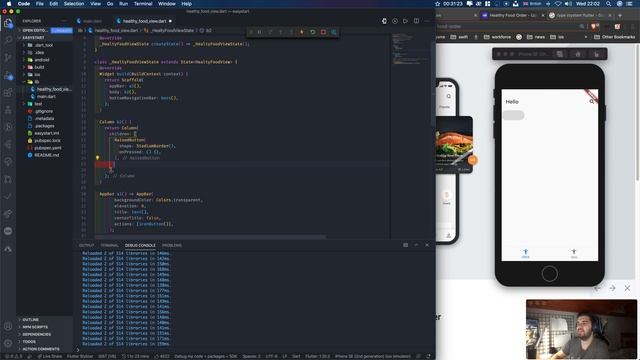Expand the OPEN EDITORS section
The height and width of the screenshot is (360, 640).
point(34,31)
